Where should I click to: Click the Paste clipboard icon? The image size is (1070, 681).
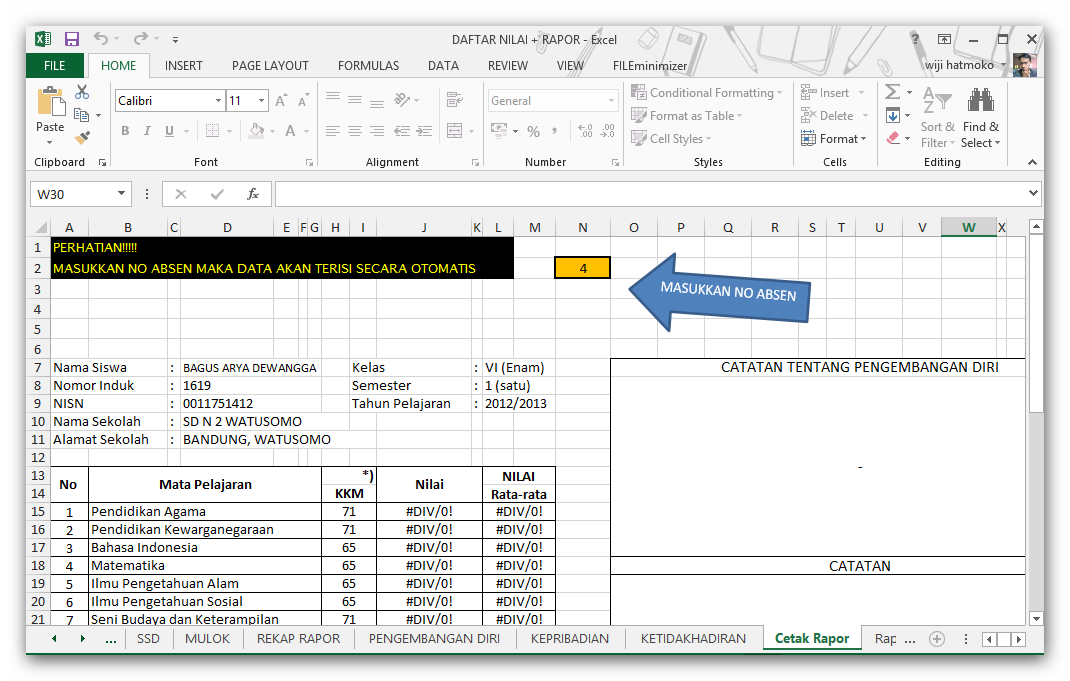coord(50,101)
